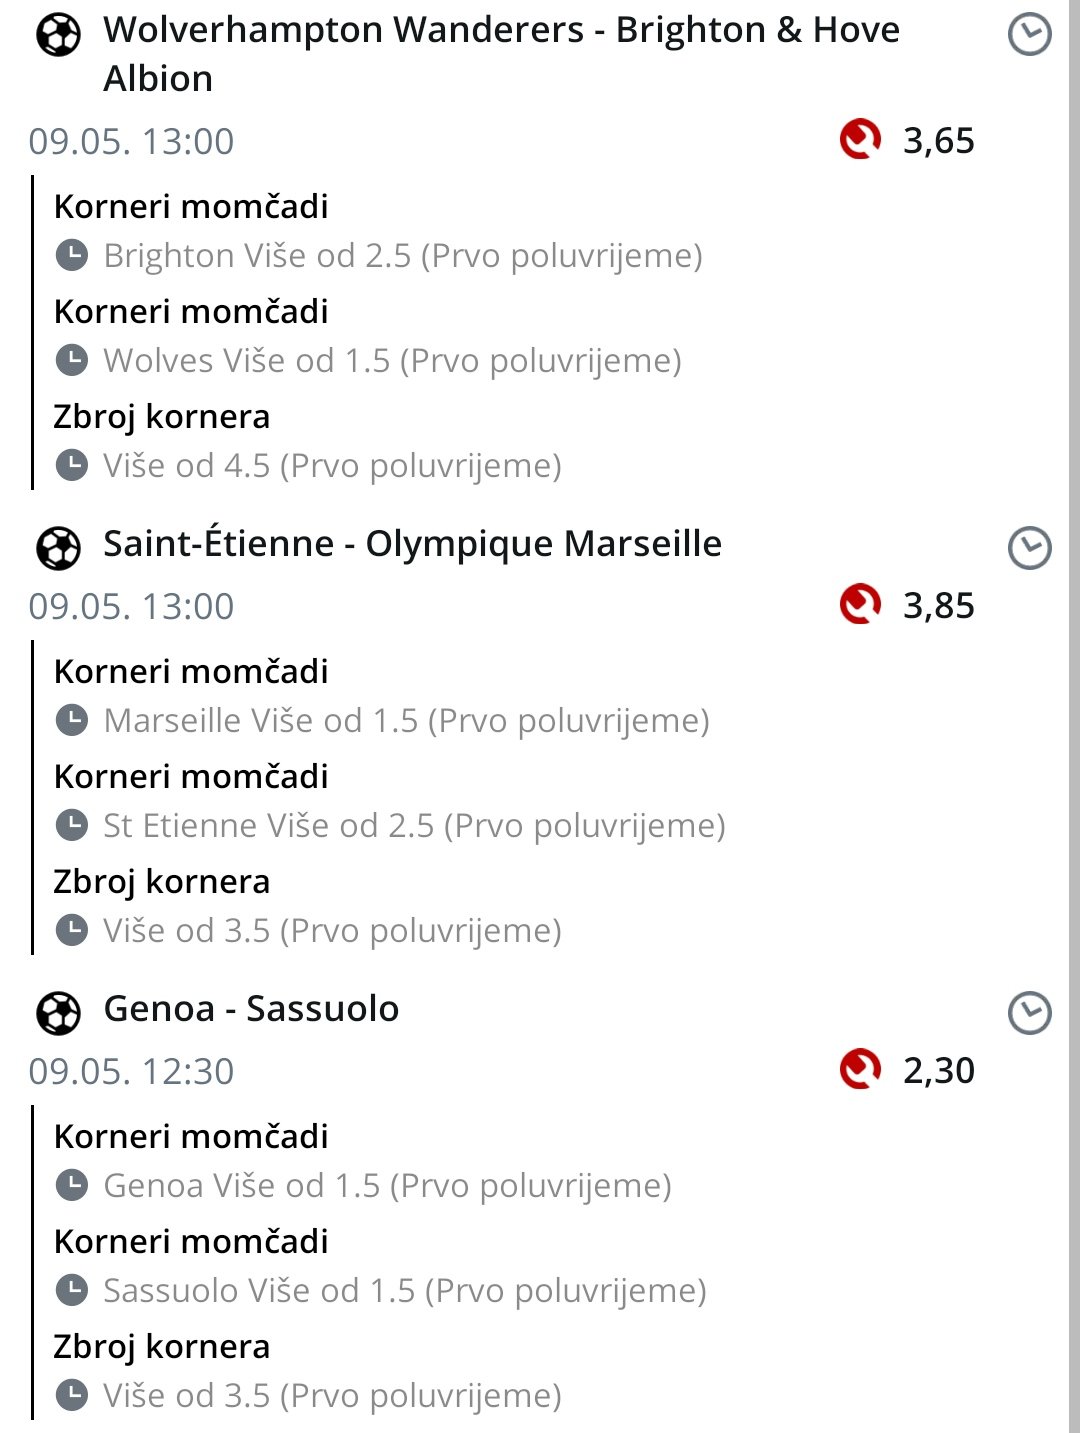Select St Etienne Više od 2.5 selection
Screen dimensions: 1080x1433
pyautogui.click(x=414, y=826)
